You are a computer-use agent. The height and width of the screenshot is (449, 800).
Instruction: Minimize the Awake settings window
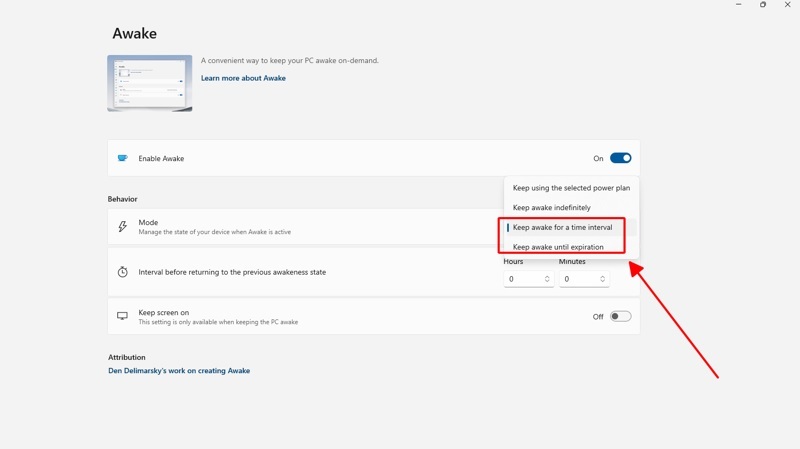pyautogui.click(x=739, y=5)
